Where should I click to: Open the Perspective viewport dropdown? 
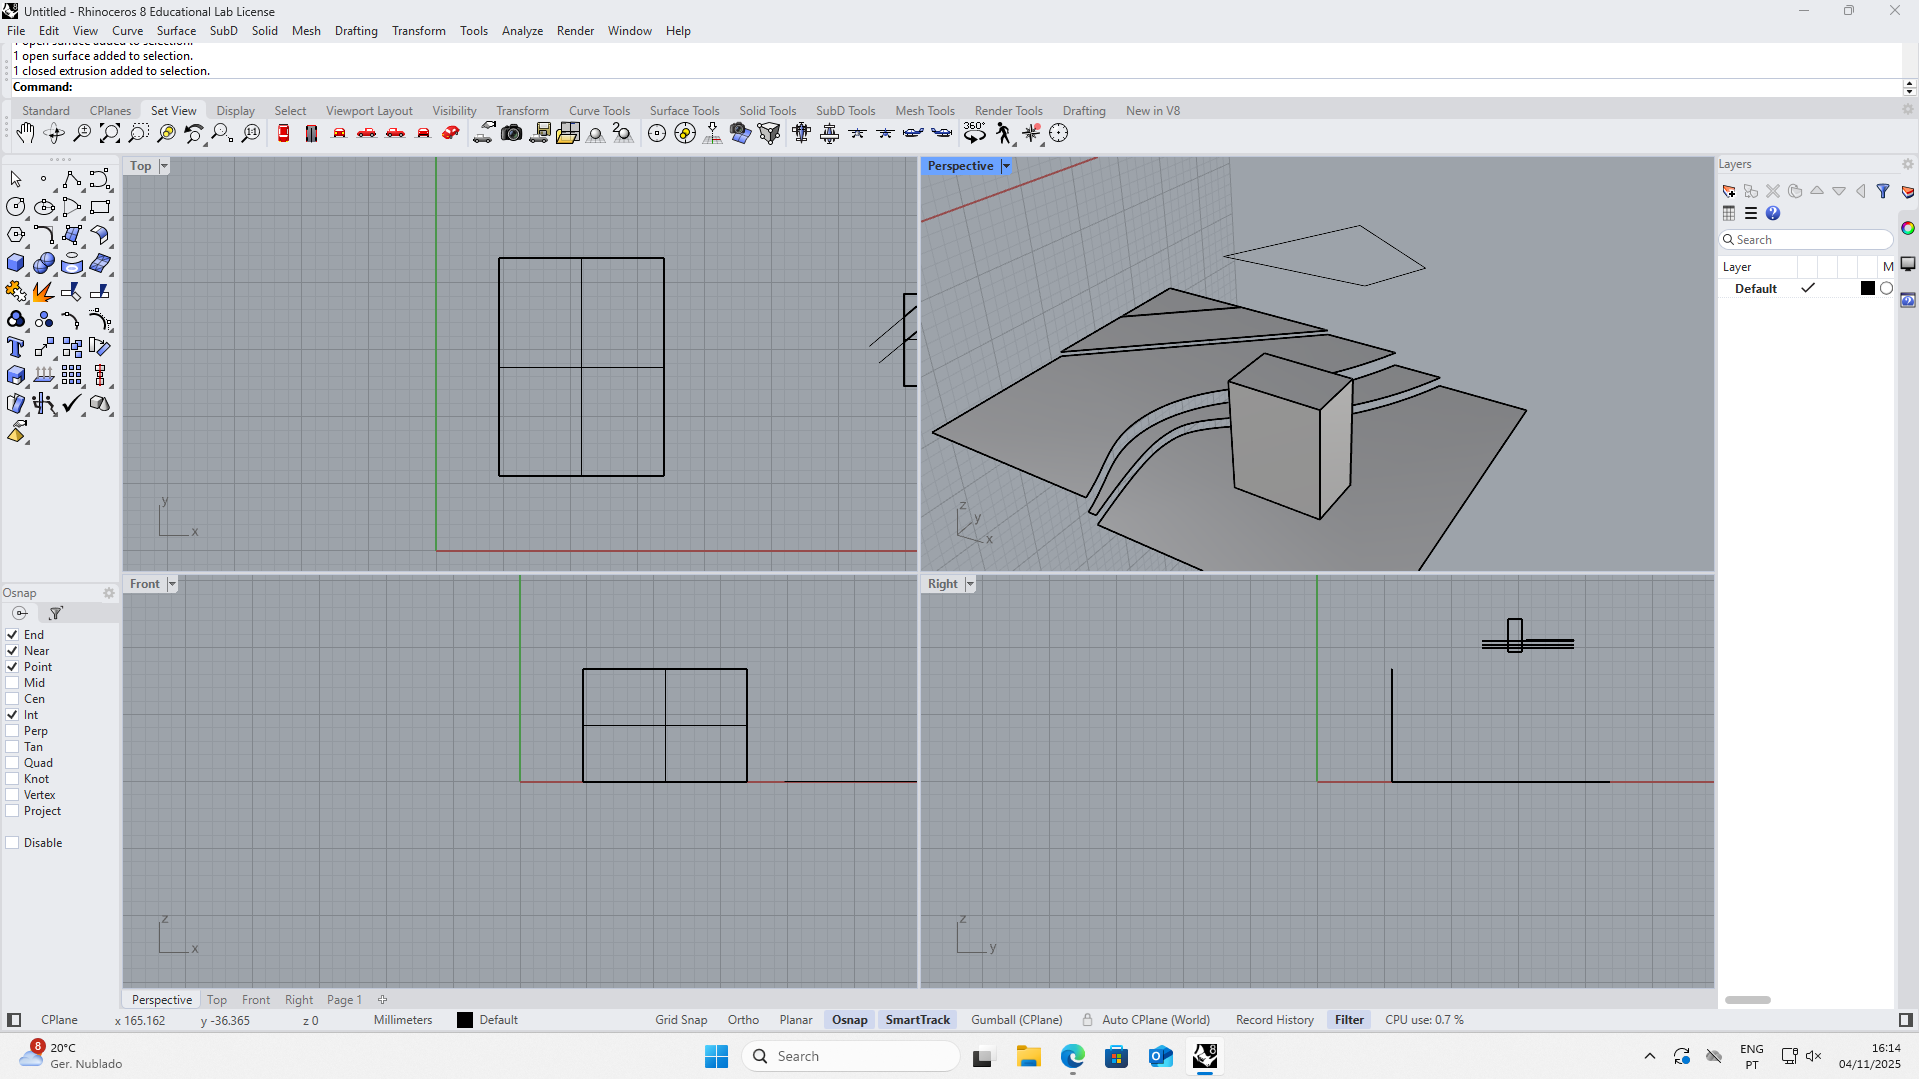[x=1006, y=165]
